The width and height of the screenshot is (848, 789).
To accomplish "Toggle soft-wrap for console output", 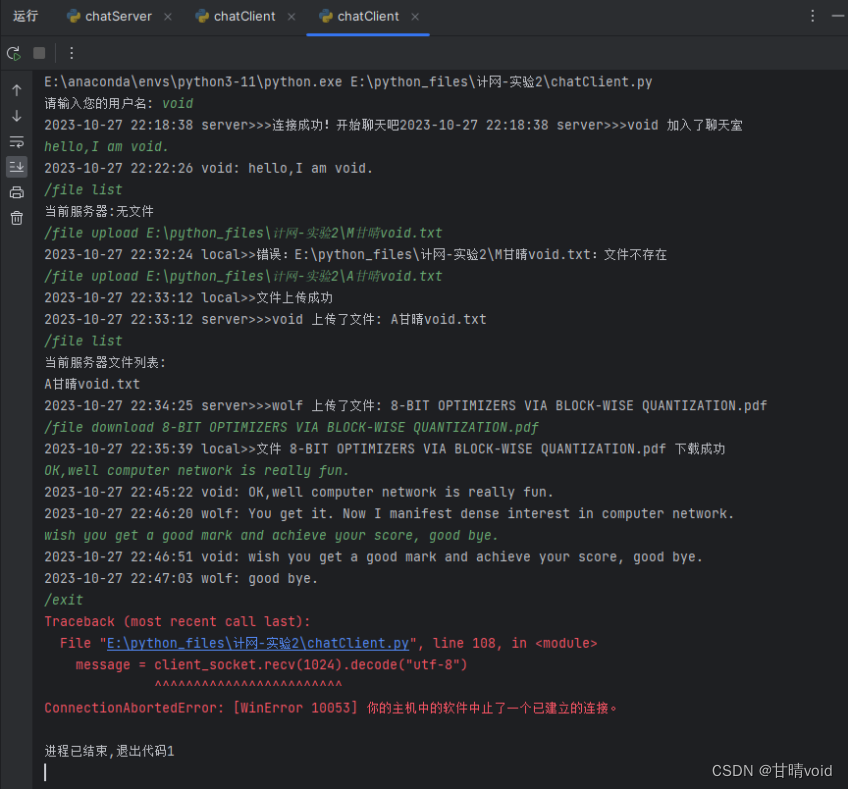I will point(16,141).
